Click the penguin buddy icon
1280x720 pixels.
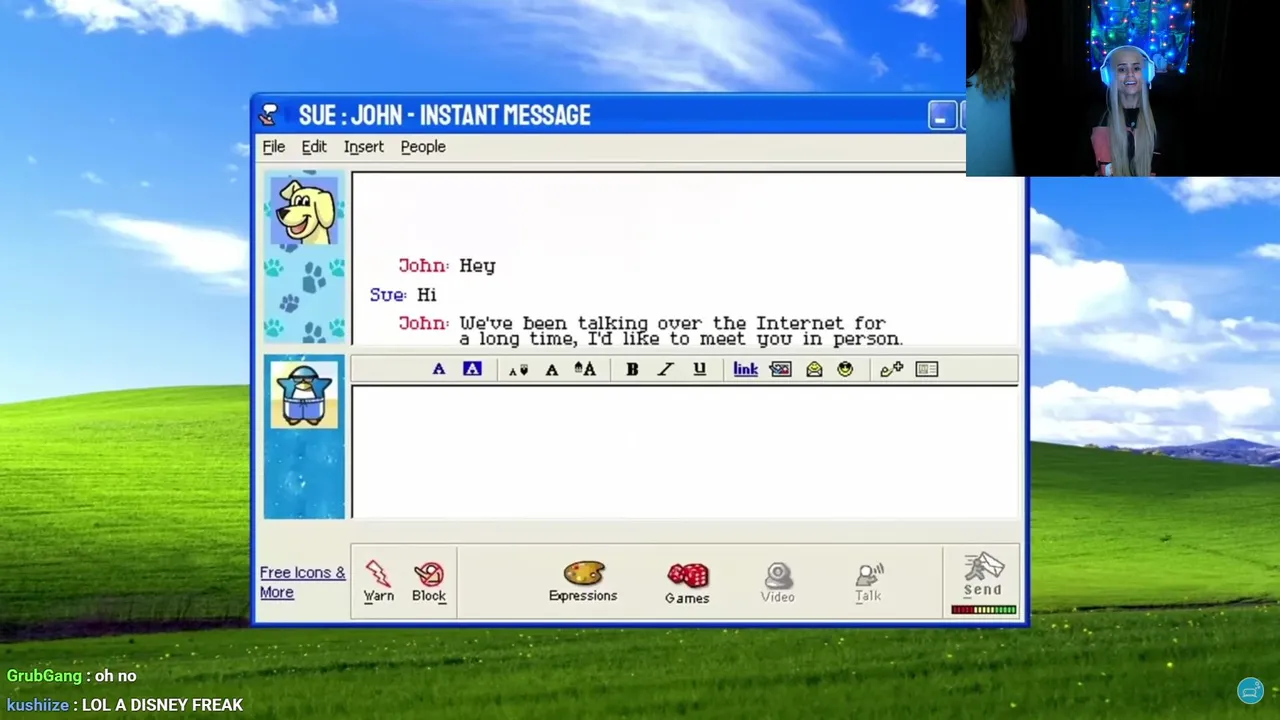[304, 394]
